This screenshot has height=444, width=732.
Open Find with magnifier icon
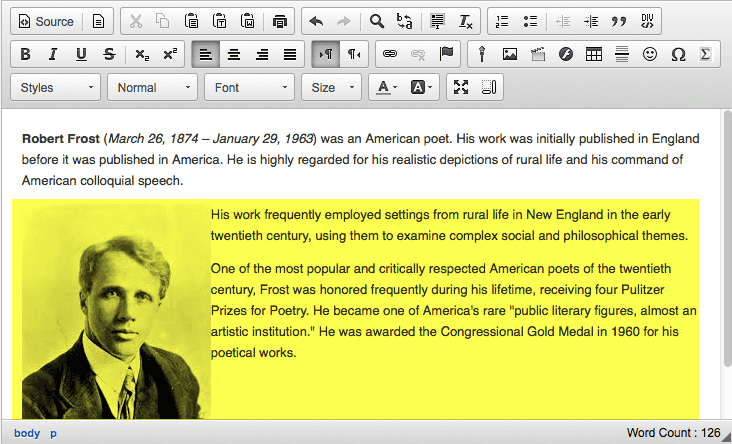point(376,21)
